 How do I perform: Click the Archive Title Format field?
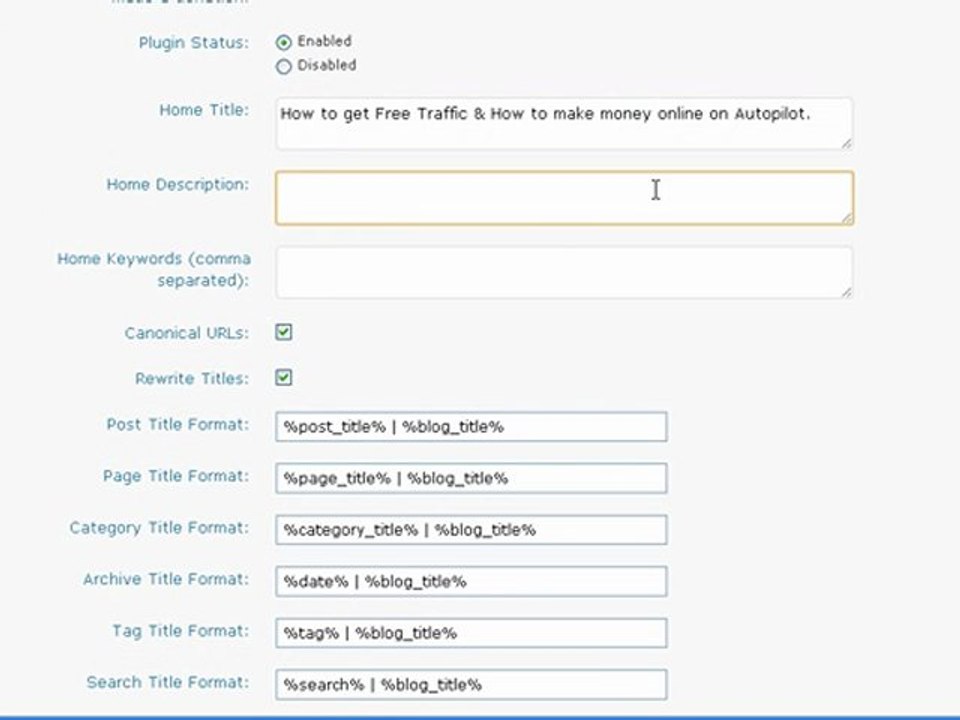(x=471, y=582)
